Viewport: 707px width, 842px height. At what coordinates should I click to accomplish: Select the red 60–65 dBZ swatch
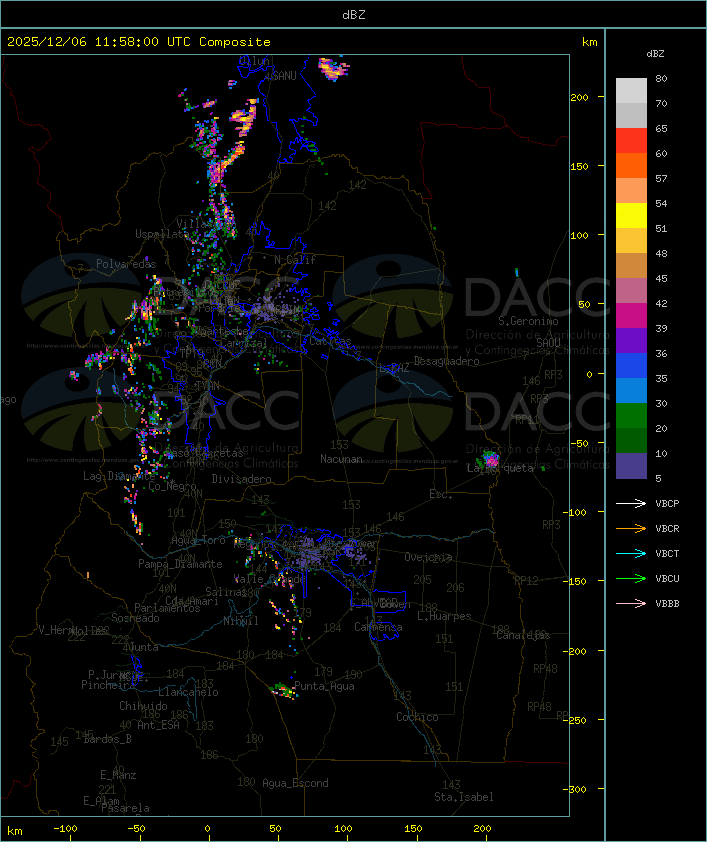pos(631,141)
